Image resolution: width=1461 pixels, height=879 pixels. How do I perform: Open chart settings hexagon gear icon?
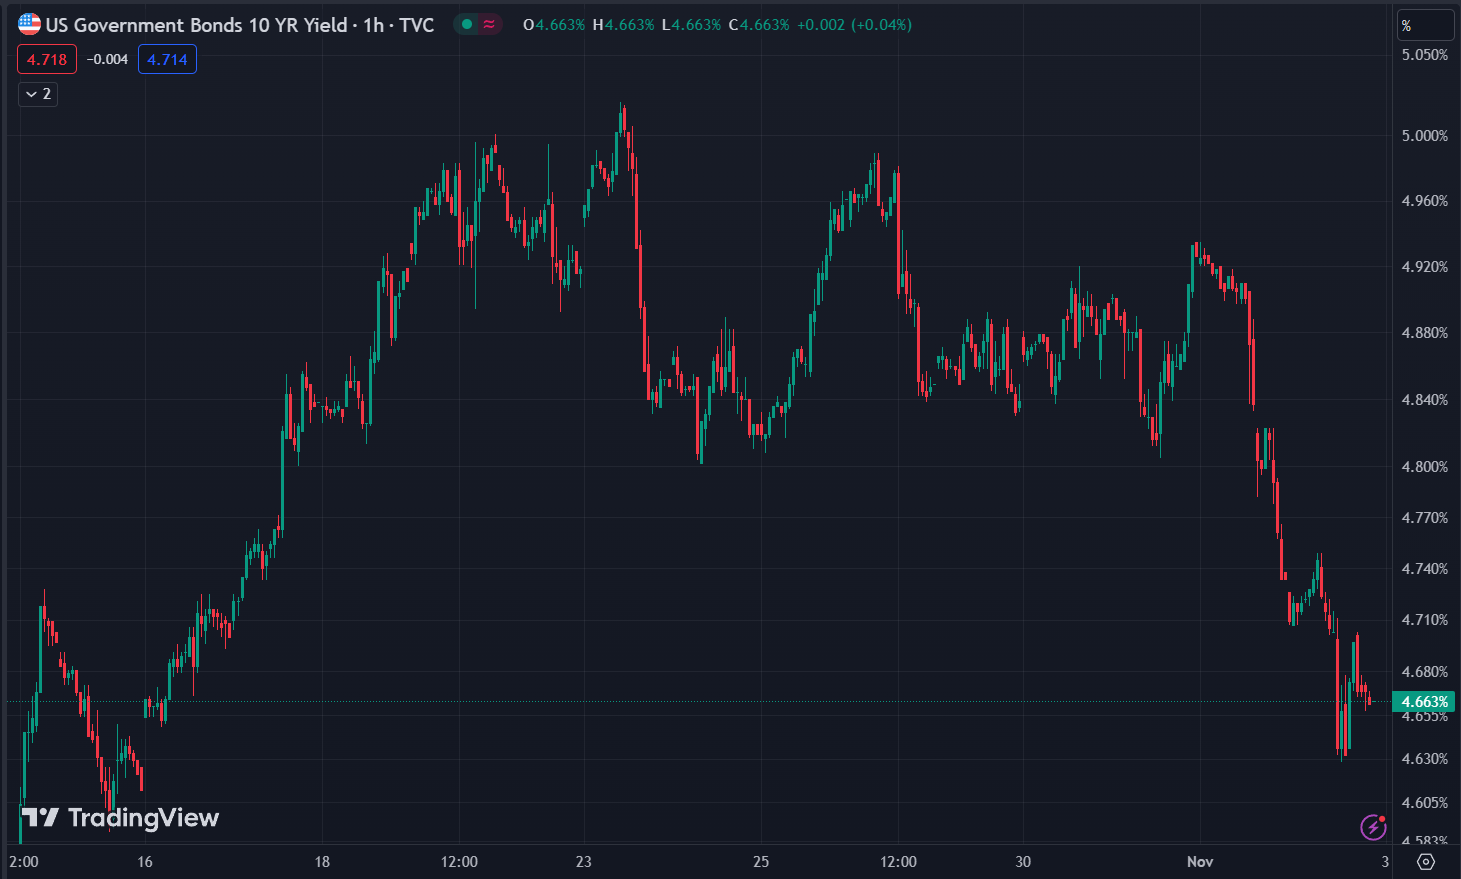(1426, 861)
